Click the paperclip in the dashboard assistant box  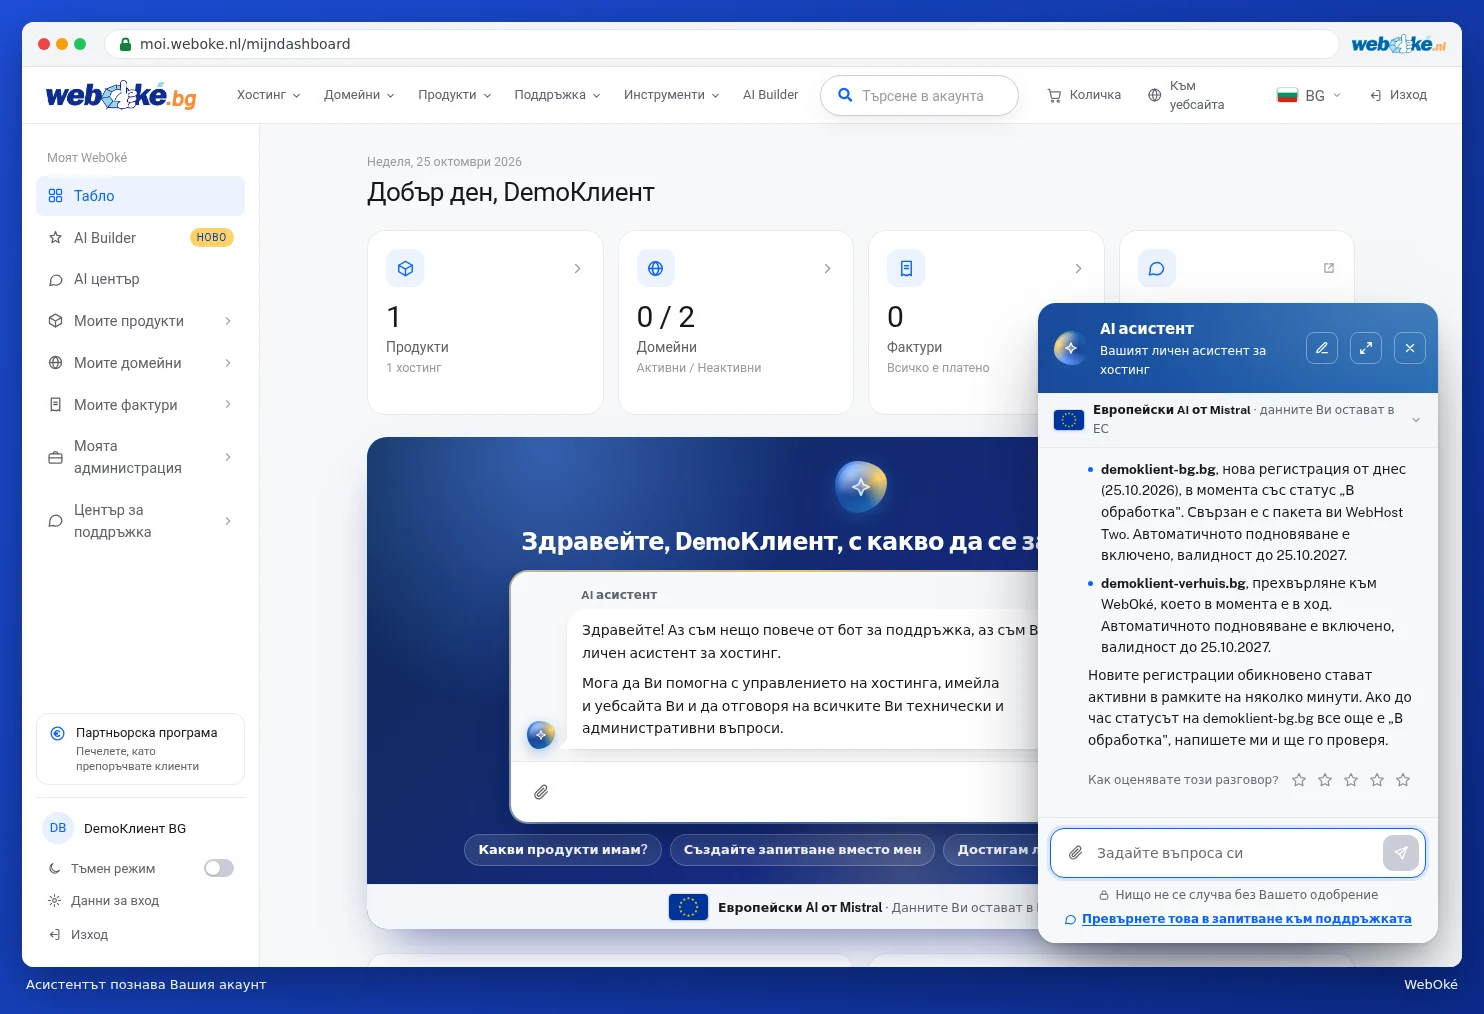[541, 792]
